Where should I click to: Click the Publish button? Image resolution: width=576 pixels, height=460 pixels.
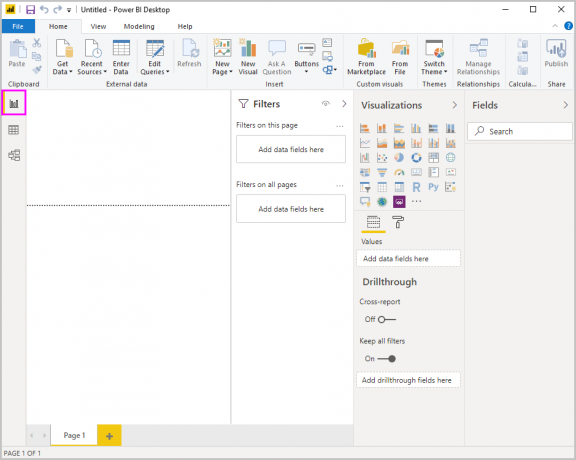556,54
